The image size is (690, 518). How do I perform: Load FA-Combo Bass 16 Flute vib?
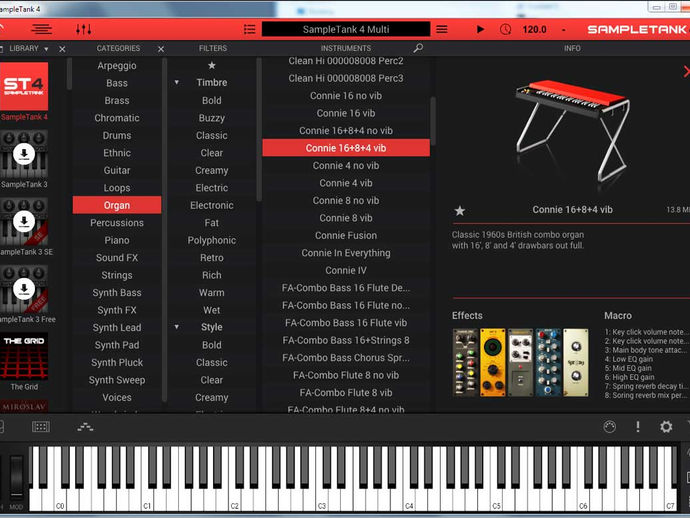click(346, 323)
